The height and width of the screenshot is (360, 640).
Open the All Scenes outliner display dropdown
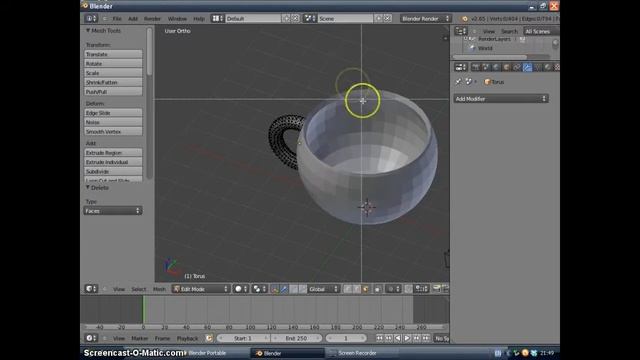click(541, 31)
